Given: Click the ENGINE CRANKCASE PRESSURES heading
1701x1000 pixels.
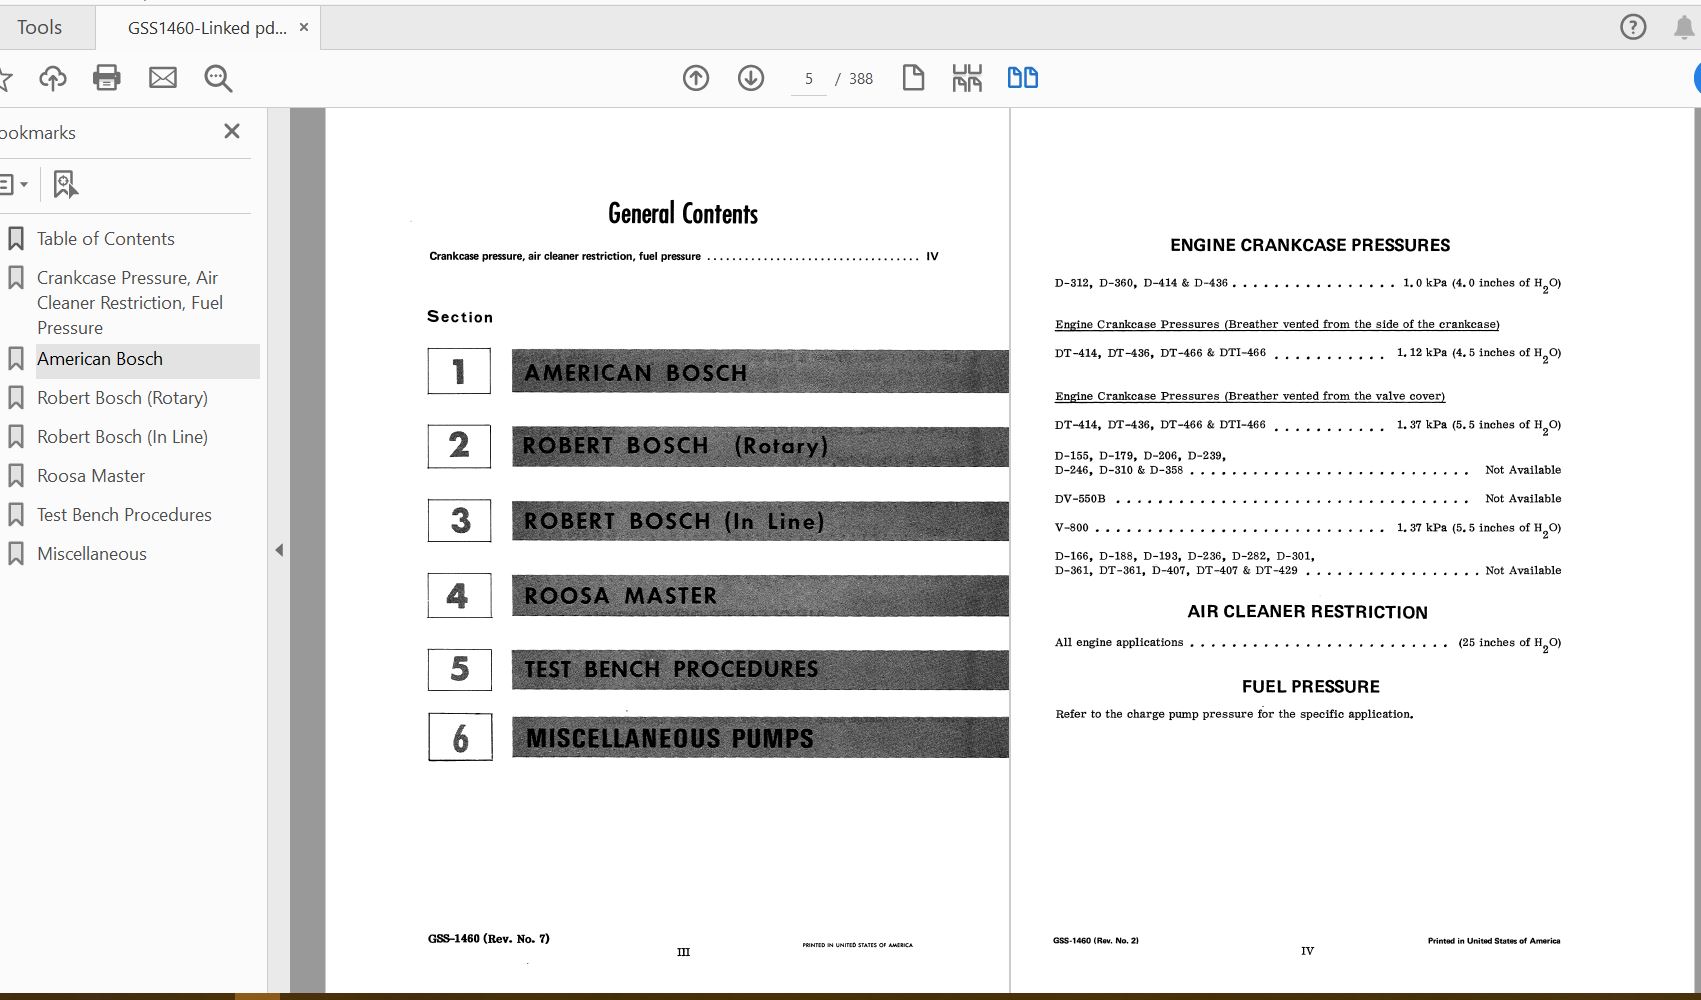Looking at the screenshot, I should [x=1310, y=245].
